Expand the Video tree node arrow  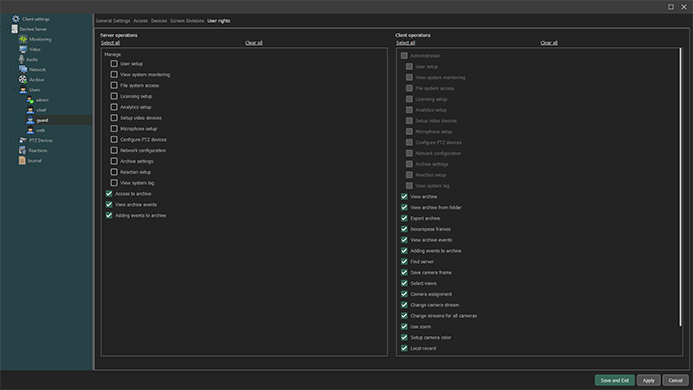[15, 50]
